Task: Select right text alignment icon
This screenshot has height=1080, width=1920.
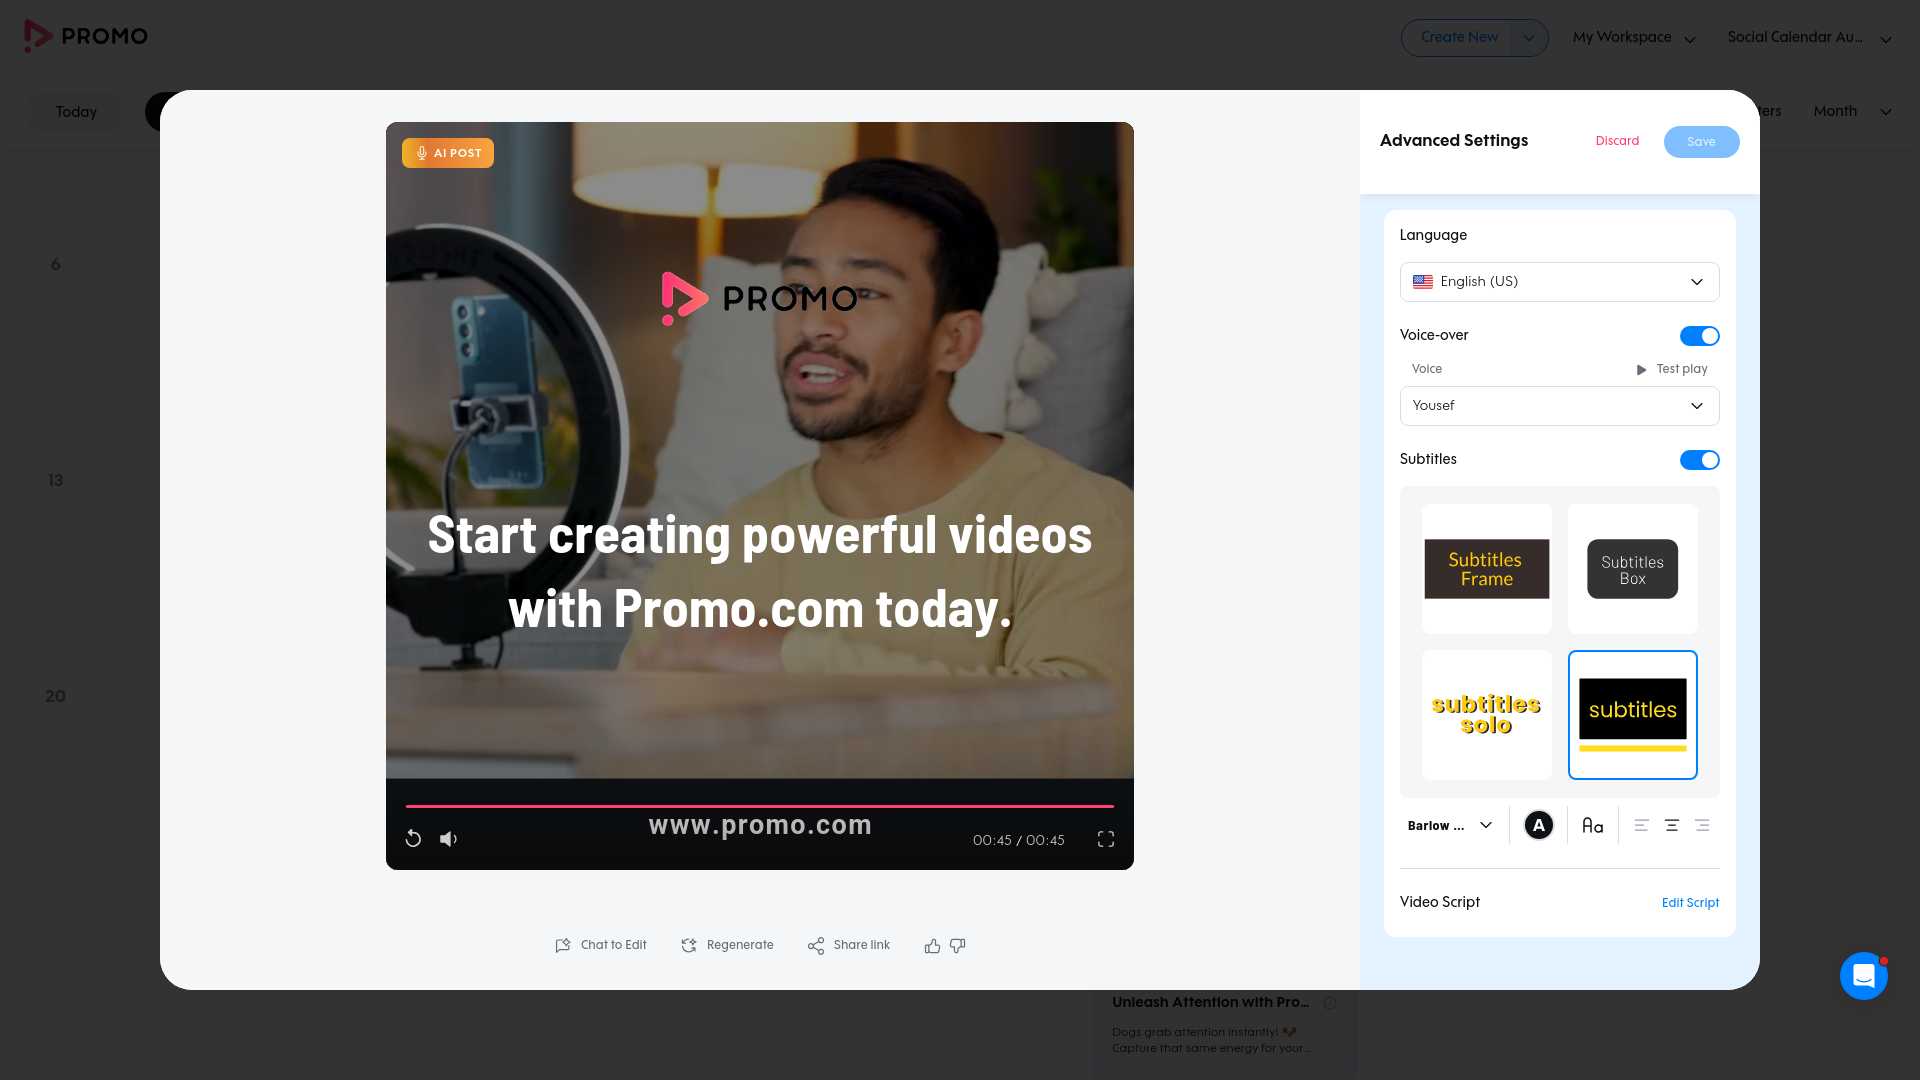Action: tap(1702, 826)
